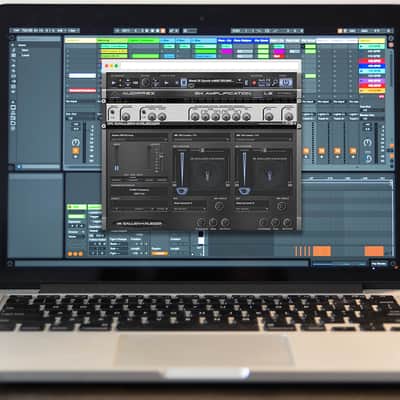Select the large orange note block at the editor's right
Viewport: 400px width, 400px height.
pos(374,251)
